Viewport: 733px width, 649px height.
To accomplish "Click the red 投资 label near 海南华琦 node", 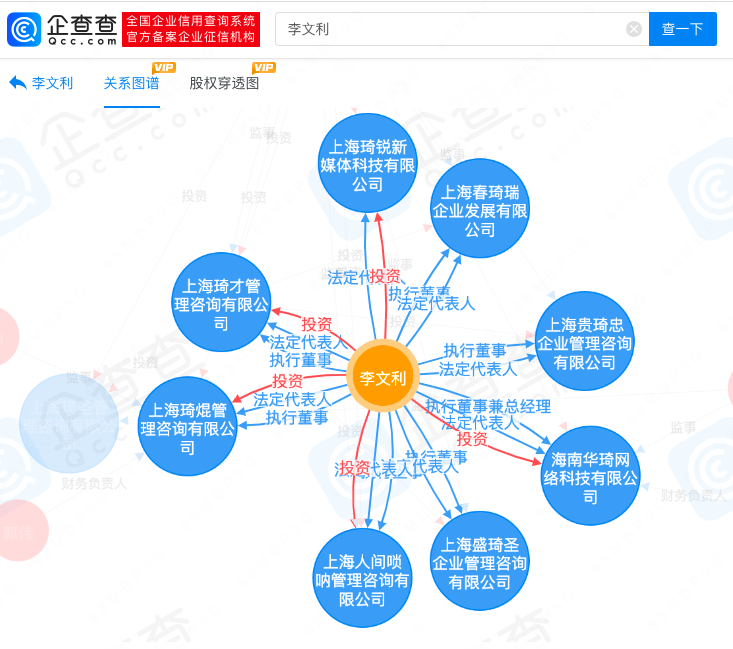I will click(x=472, y=439).
